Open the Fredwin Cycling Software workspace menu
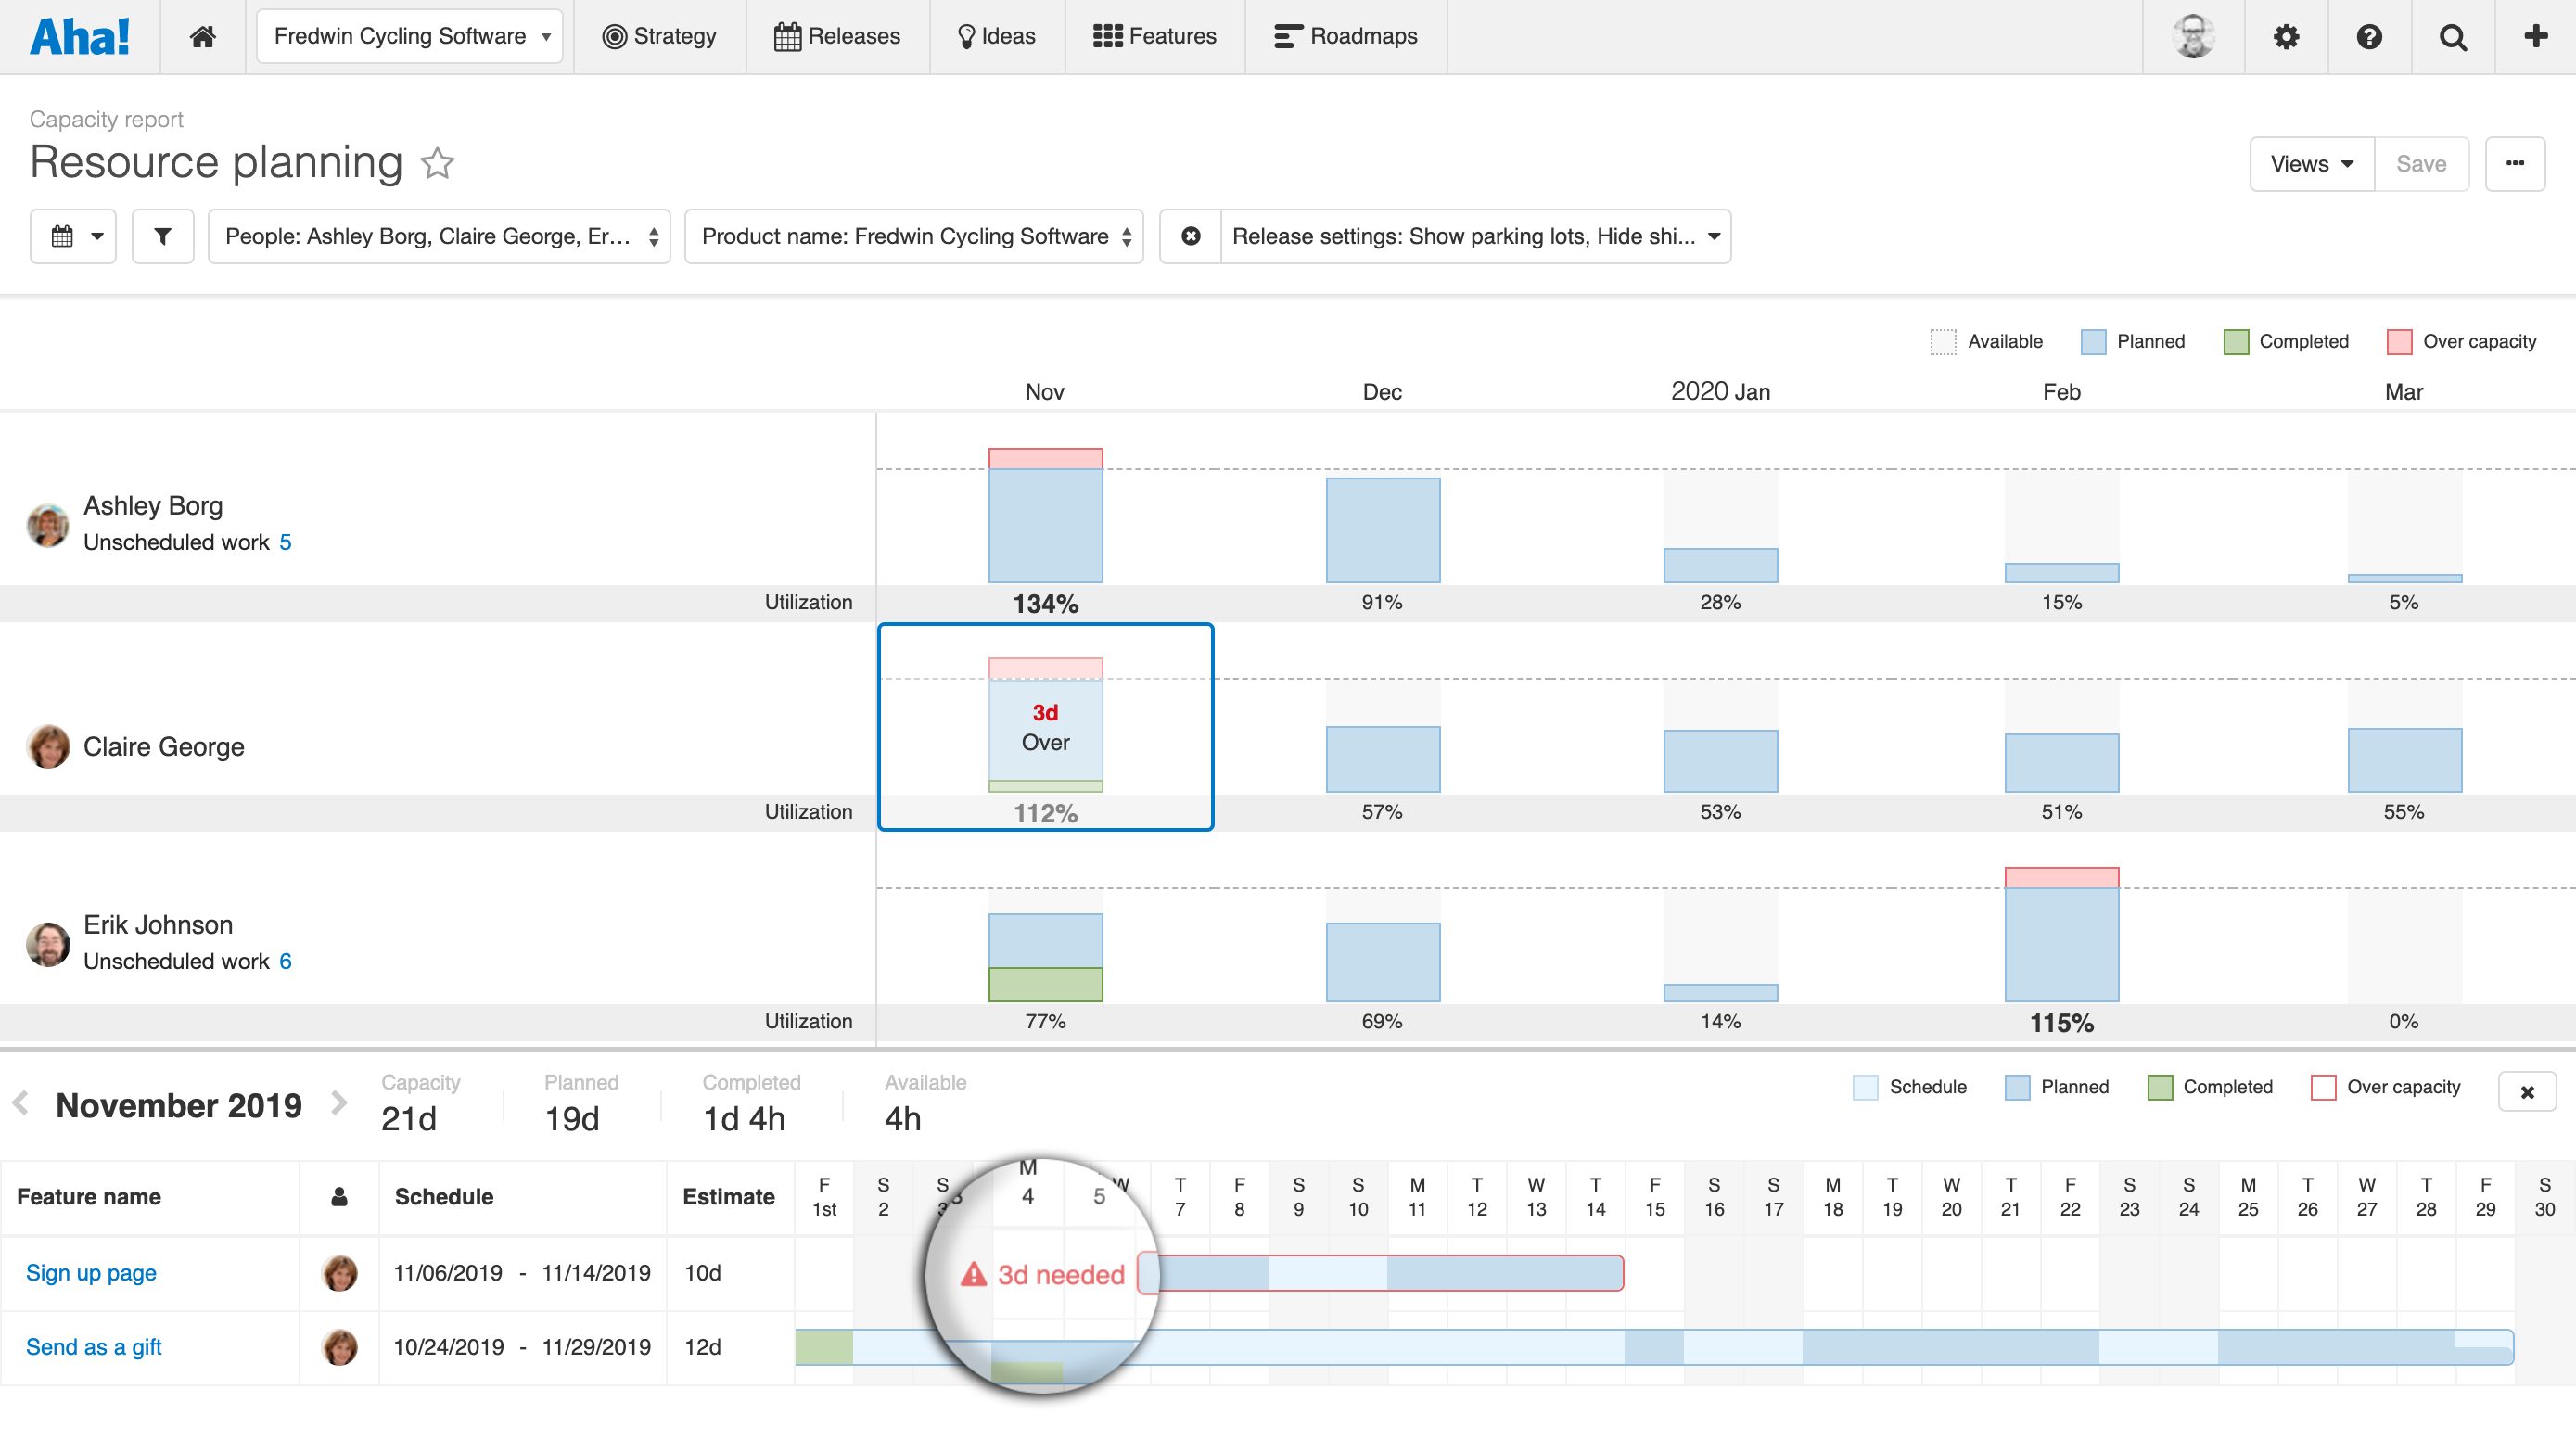The image size is (2576, 1440). click(x=409, y=36)
